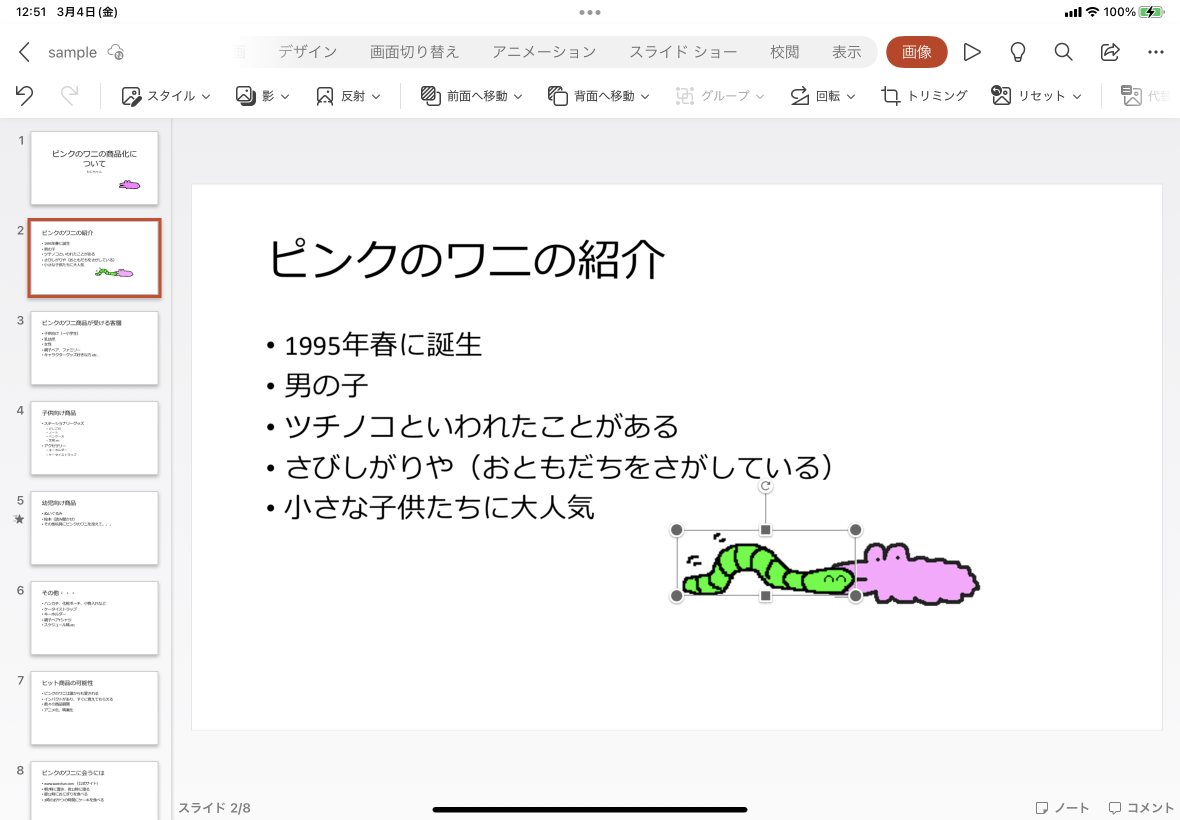Click the picture style icon
Viewport: 1180px width, 820px height.
pos(131,96)
